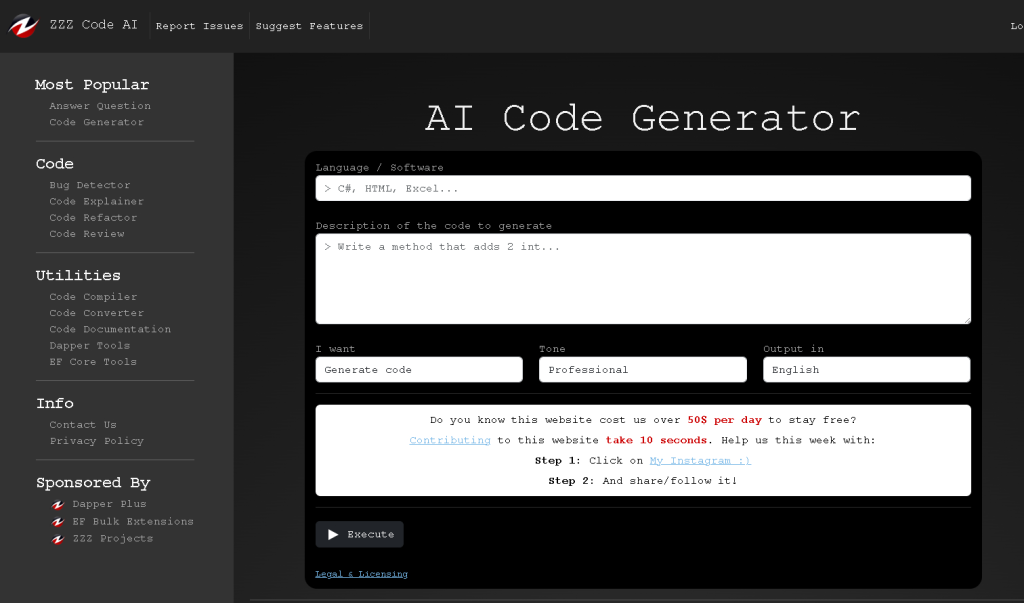The height and width of the screenshot is (603, 1024).
Task: Open the Code Compiler utility
Action: click(x=93, y=296)
